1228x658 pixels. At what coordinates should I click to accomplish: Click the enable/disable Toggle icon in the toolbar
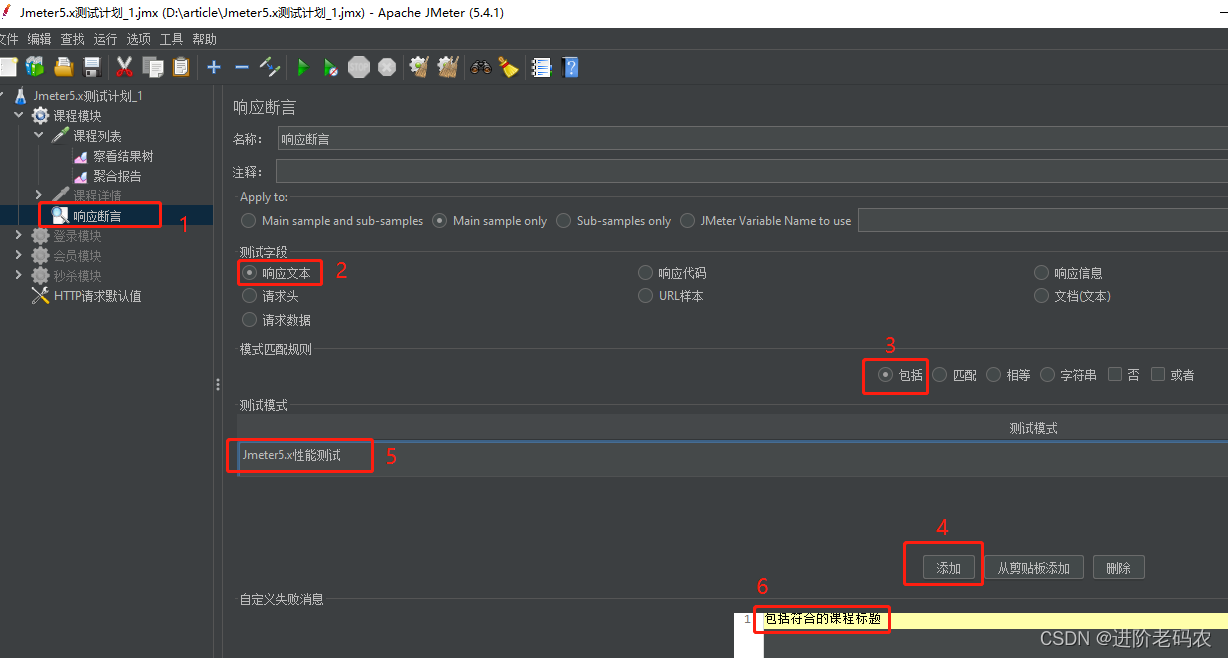270,67
